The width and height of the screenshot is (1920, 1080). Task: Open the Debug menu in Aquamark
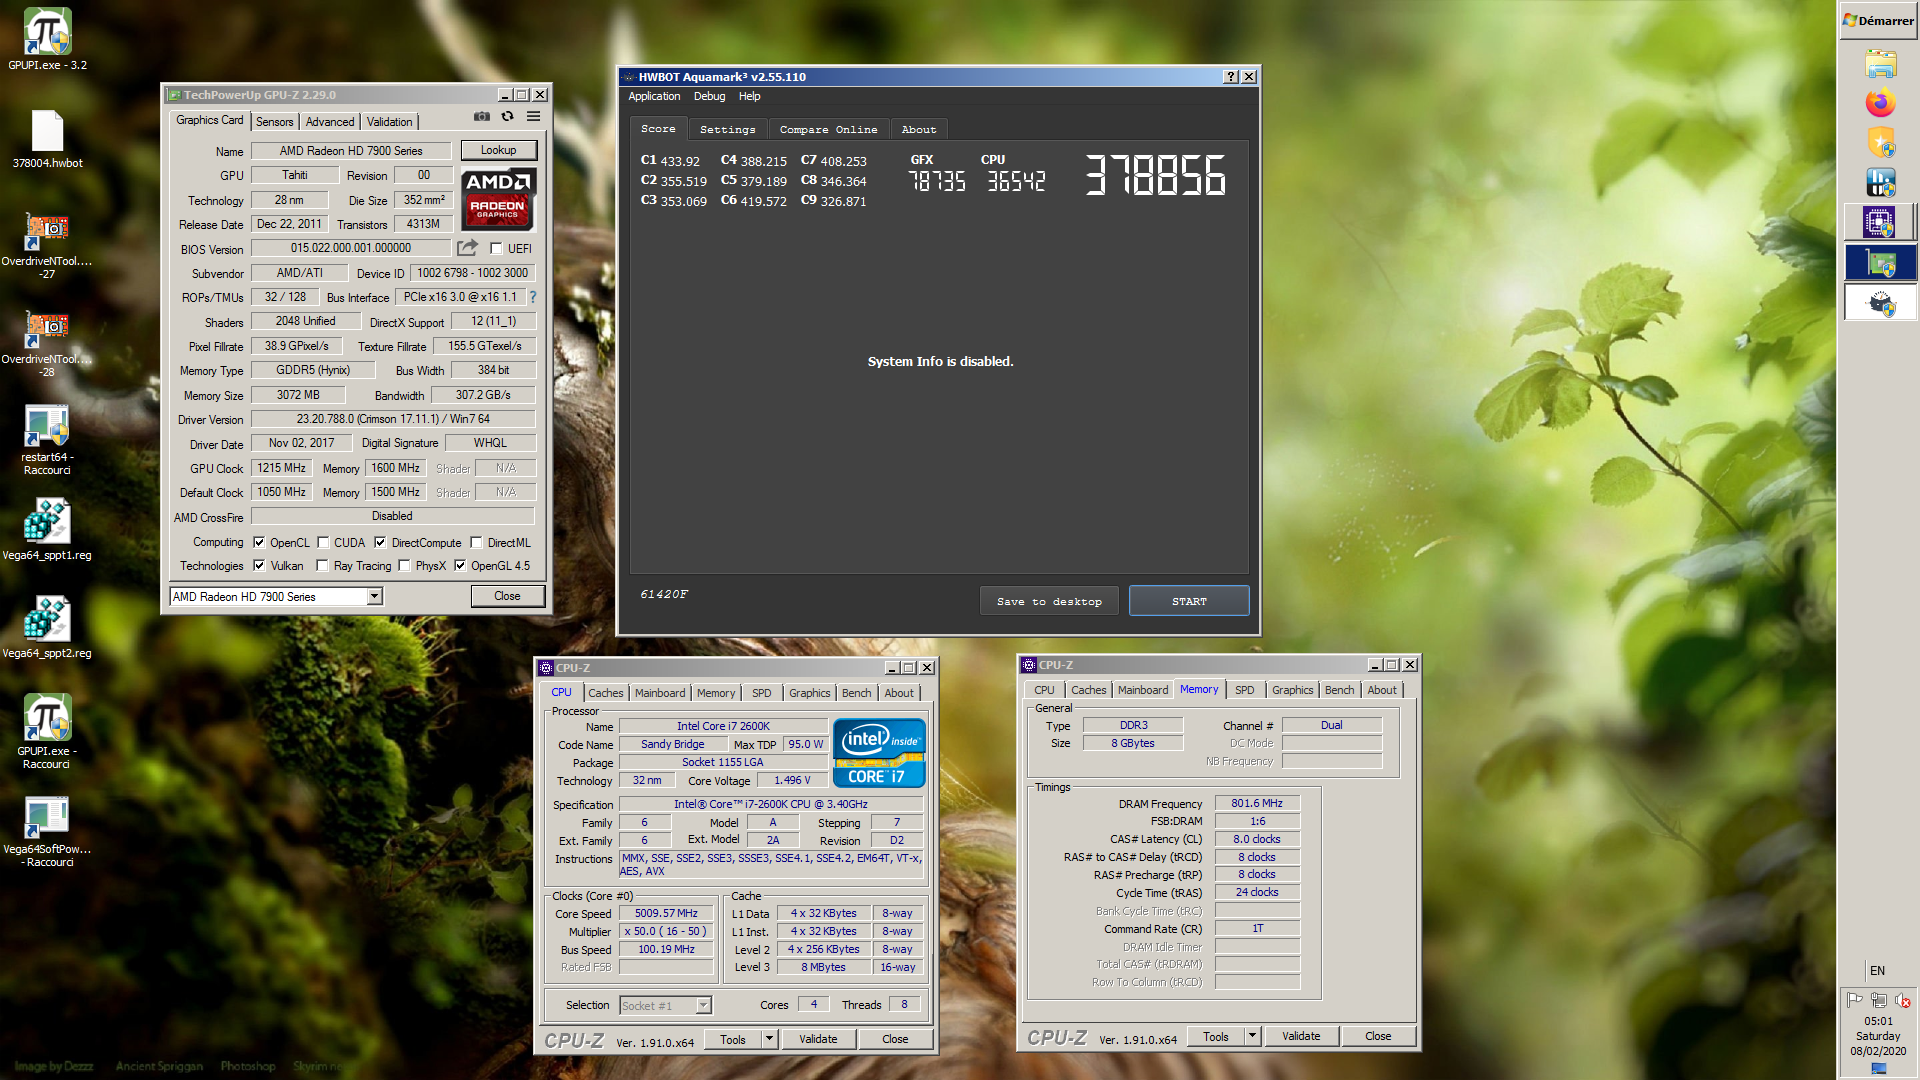709,97
